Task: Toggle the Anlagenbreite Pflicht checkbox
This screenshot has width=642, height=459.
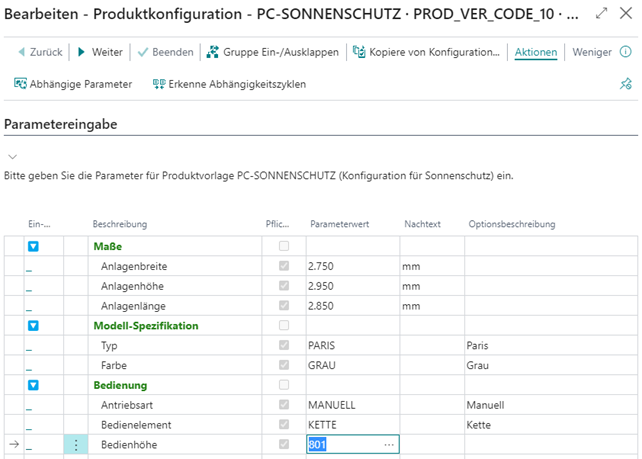Action: [284, 266]
